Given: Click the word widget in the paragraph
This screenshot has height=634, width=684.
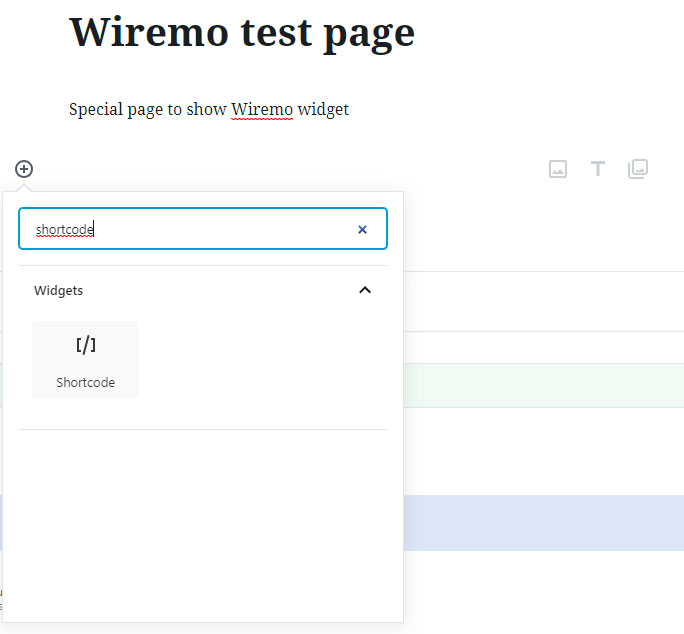Looking at the screenshot, I should [324, 110].
